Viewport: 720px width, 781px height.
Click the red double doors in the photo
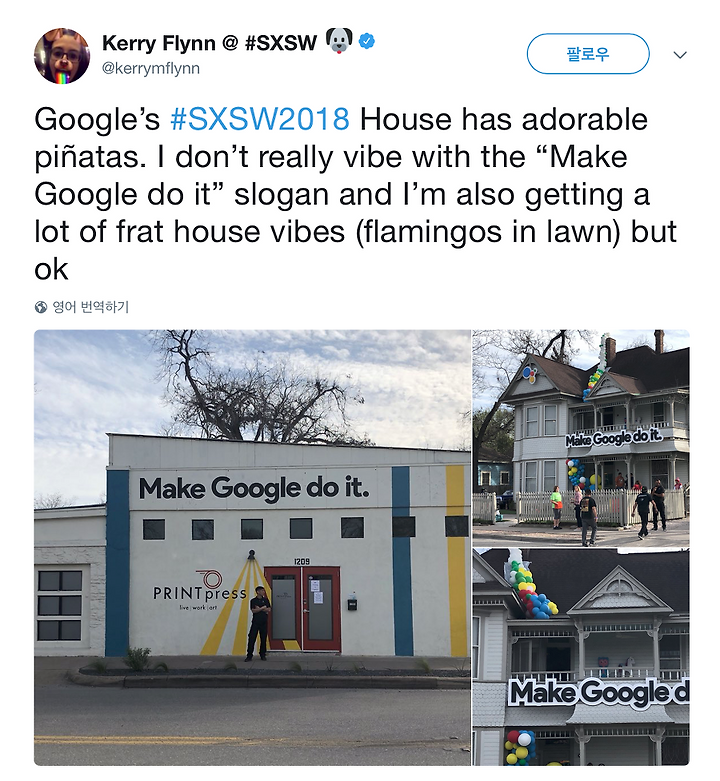pos(303,609)
